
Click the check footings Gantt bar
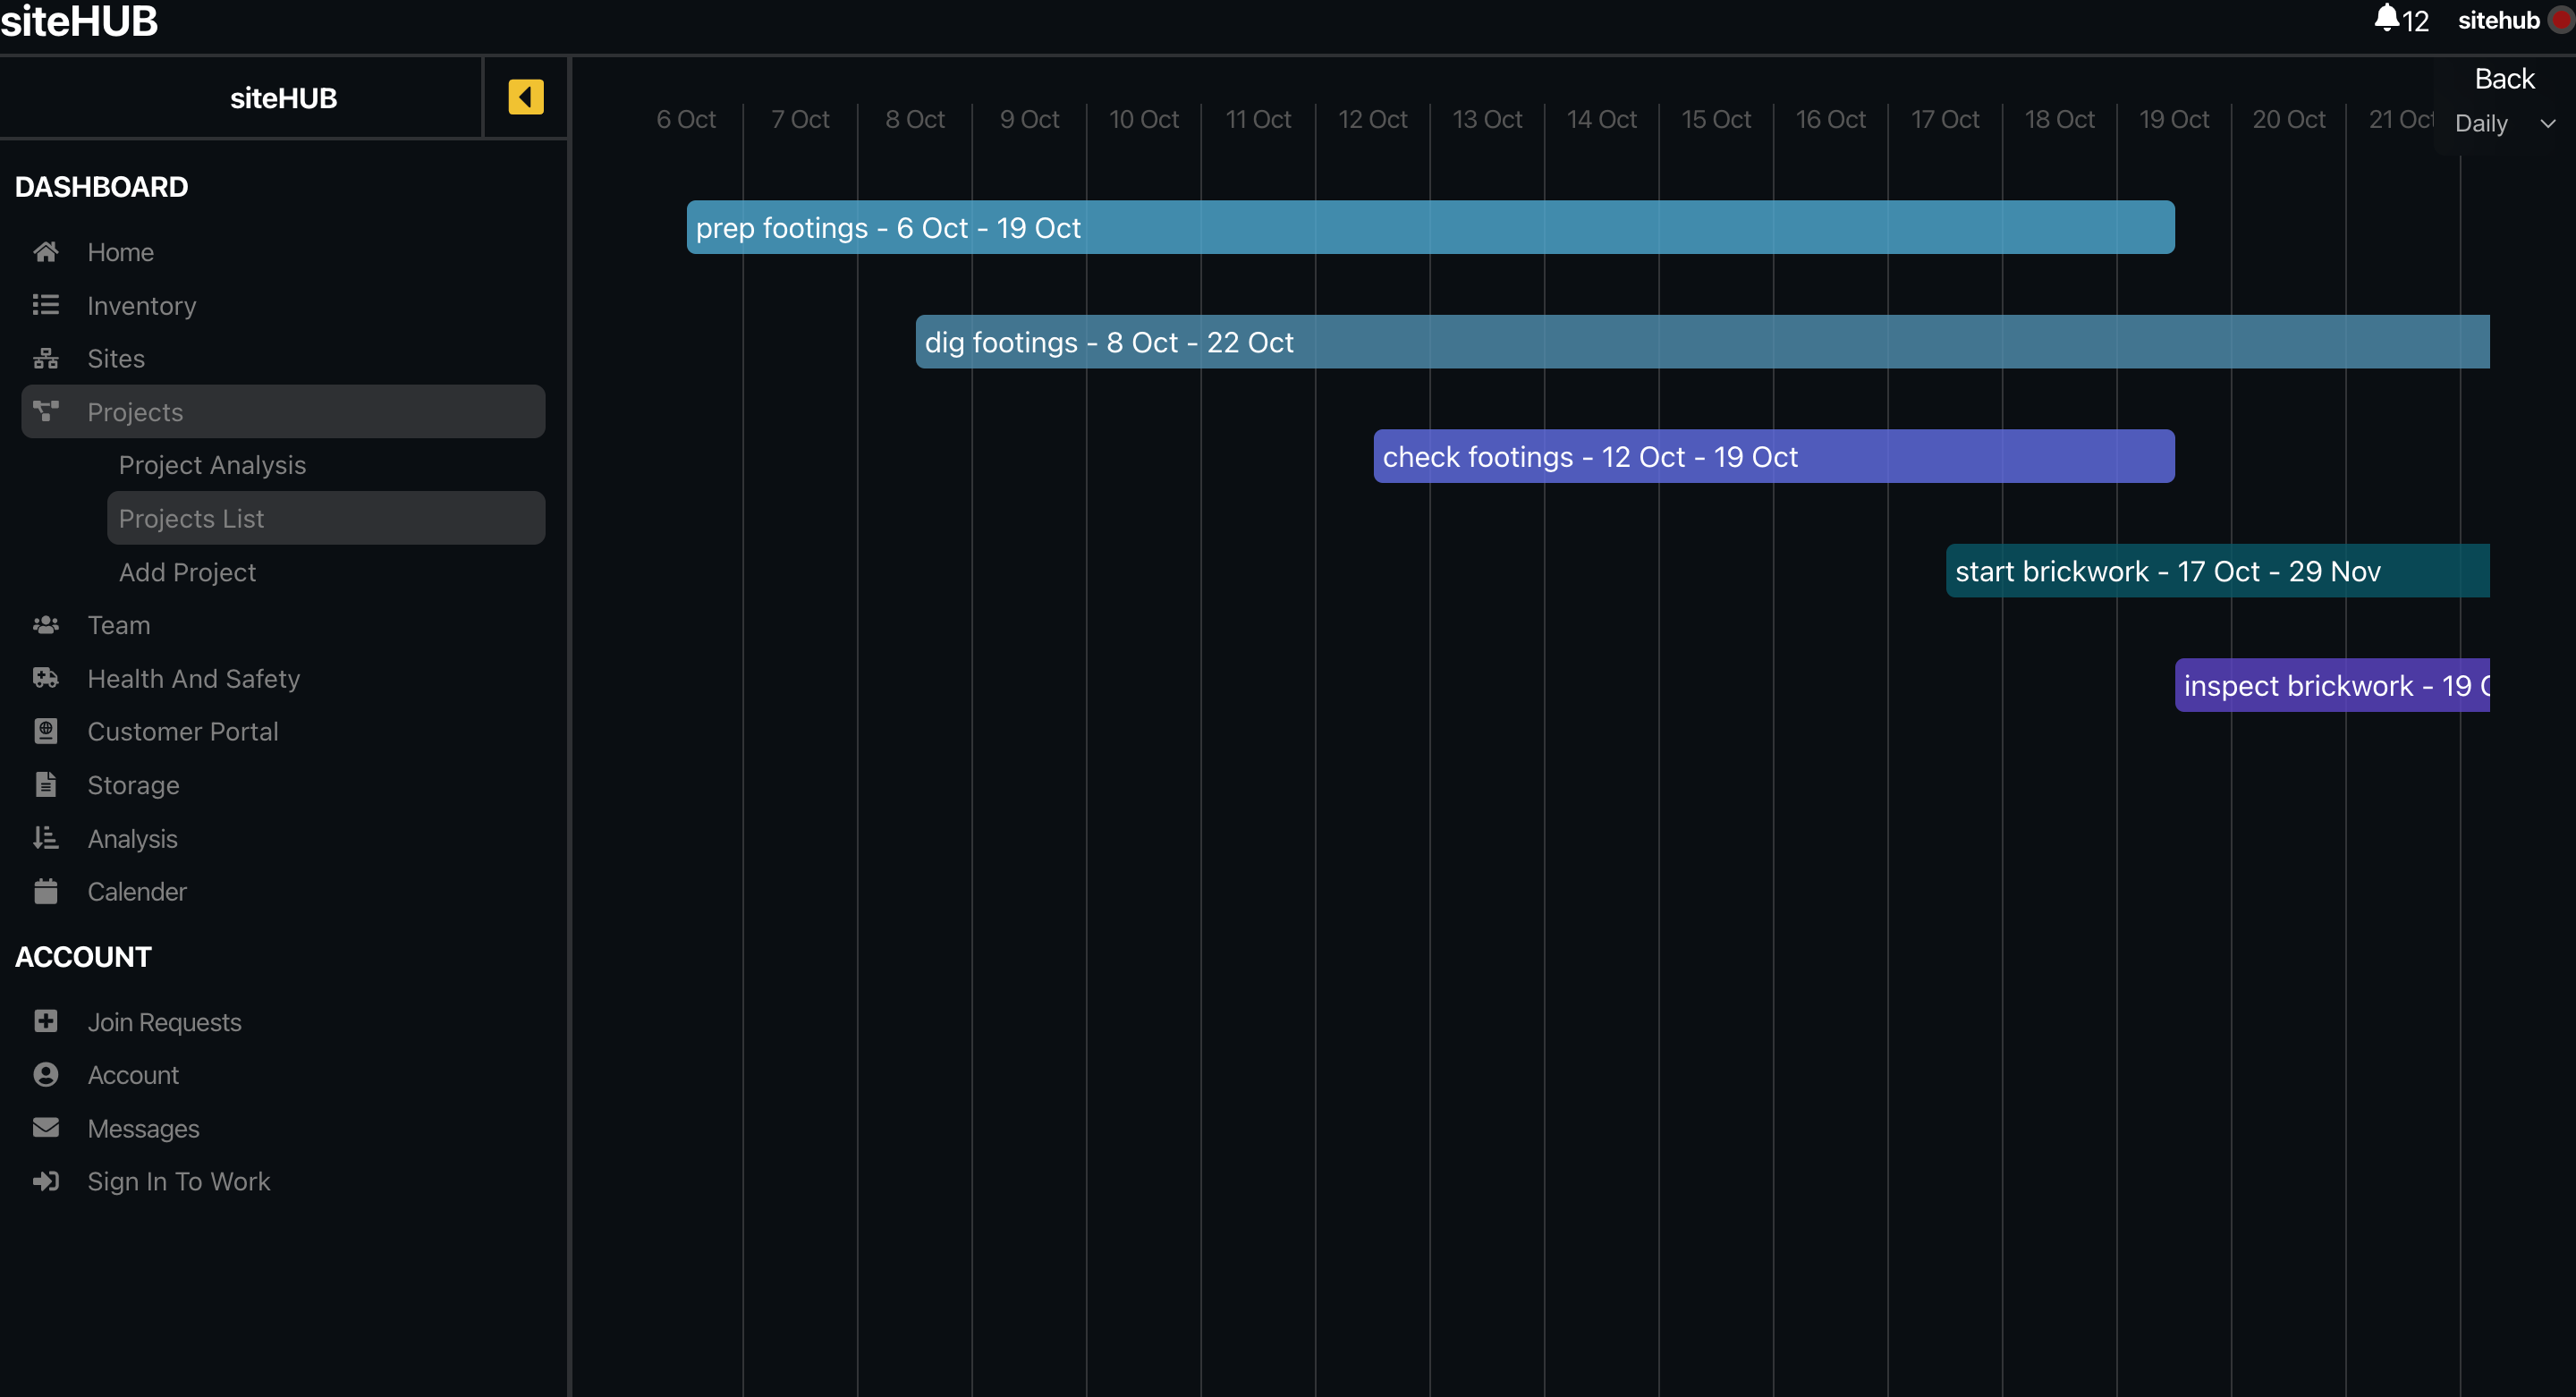click(x=1773, y=454)
